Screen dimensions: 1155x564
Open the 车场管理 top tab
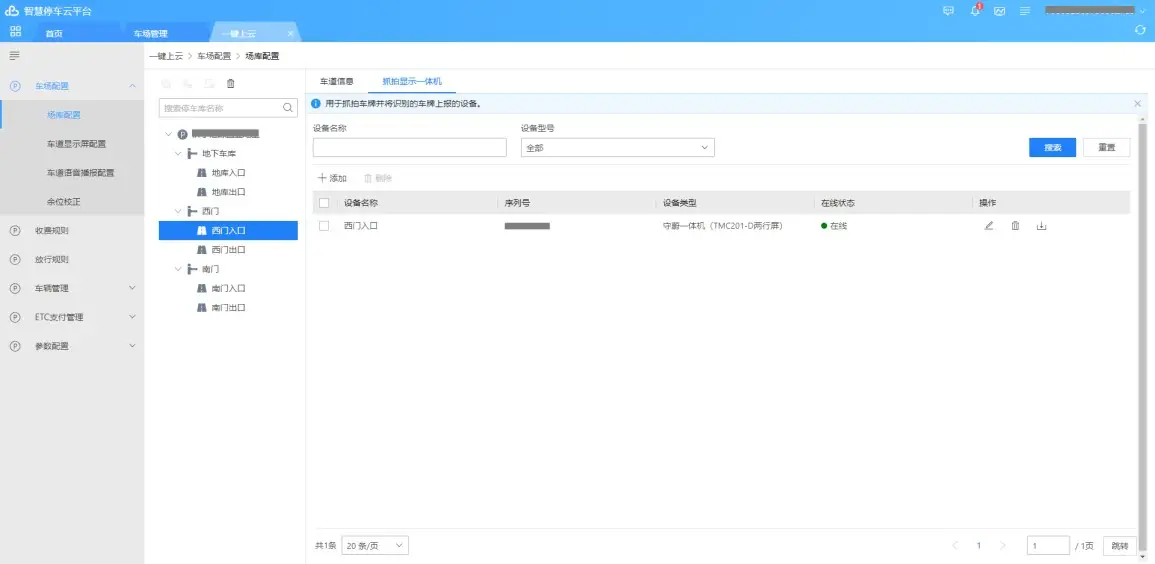click(151, 34)
